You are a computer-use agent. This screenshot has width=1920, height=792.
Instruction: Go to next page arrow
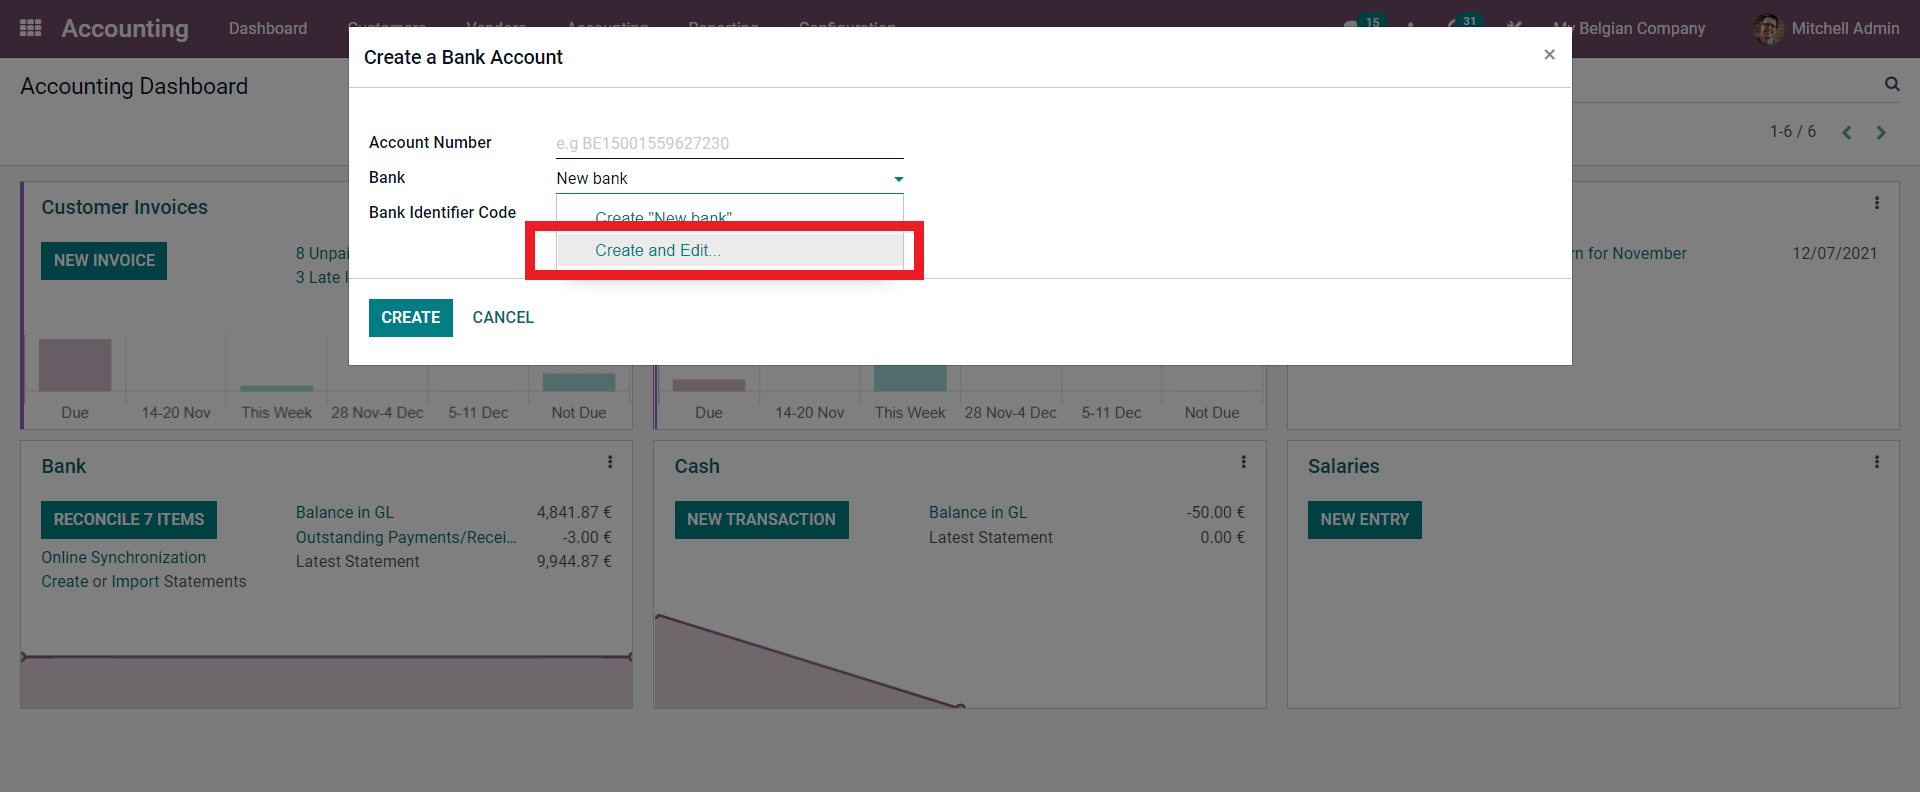tap(1881, 132)
